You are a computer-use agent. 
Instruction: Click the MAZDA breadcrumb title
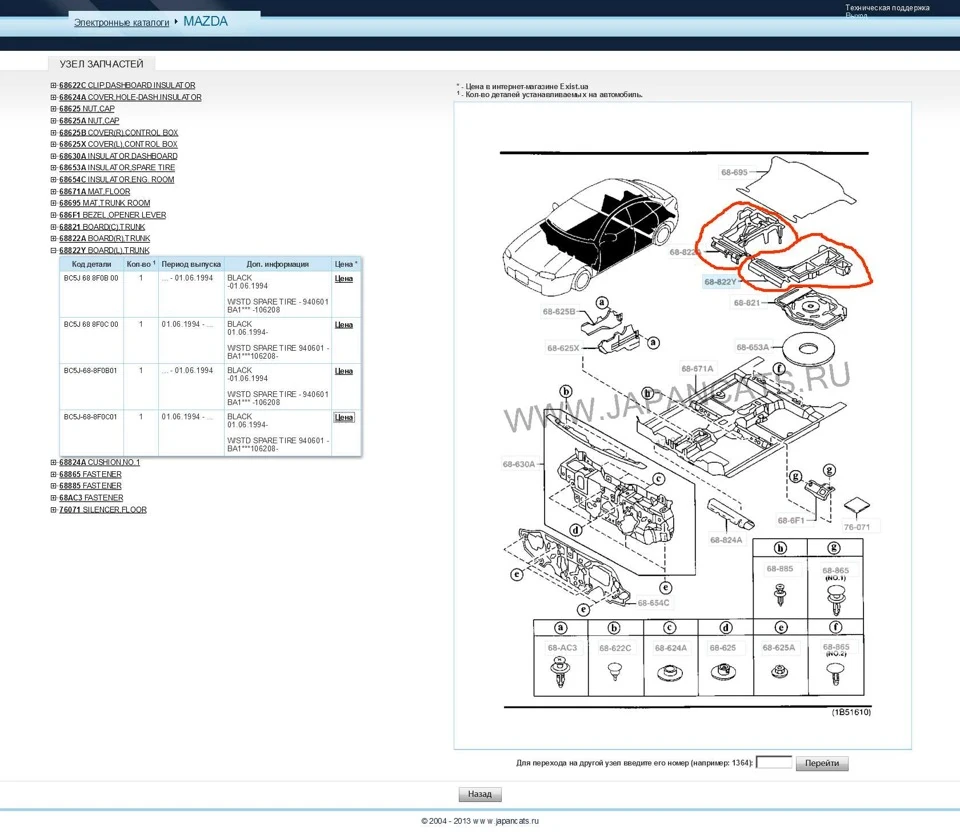point(205,21)
